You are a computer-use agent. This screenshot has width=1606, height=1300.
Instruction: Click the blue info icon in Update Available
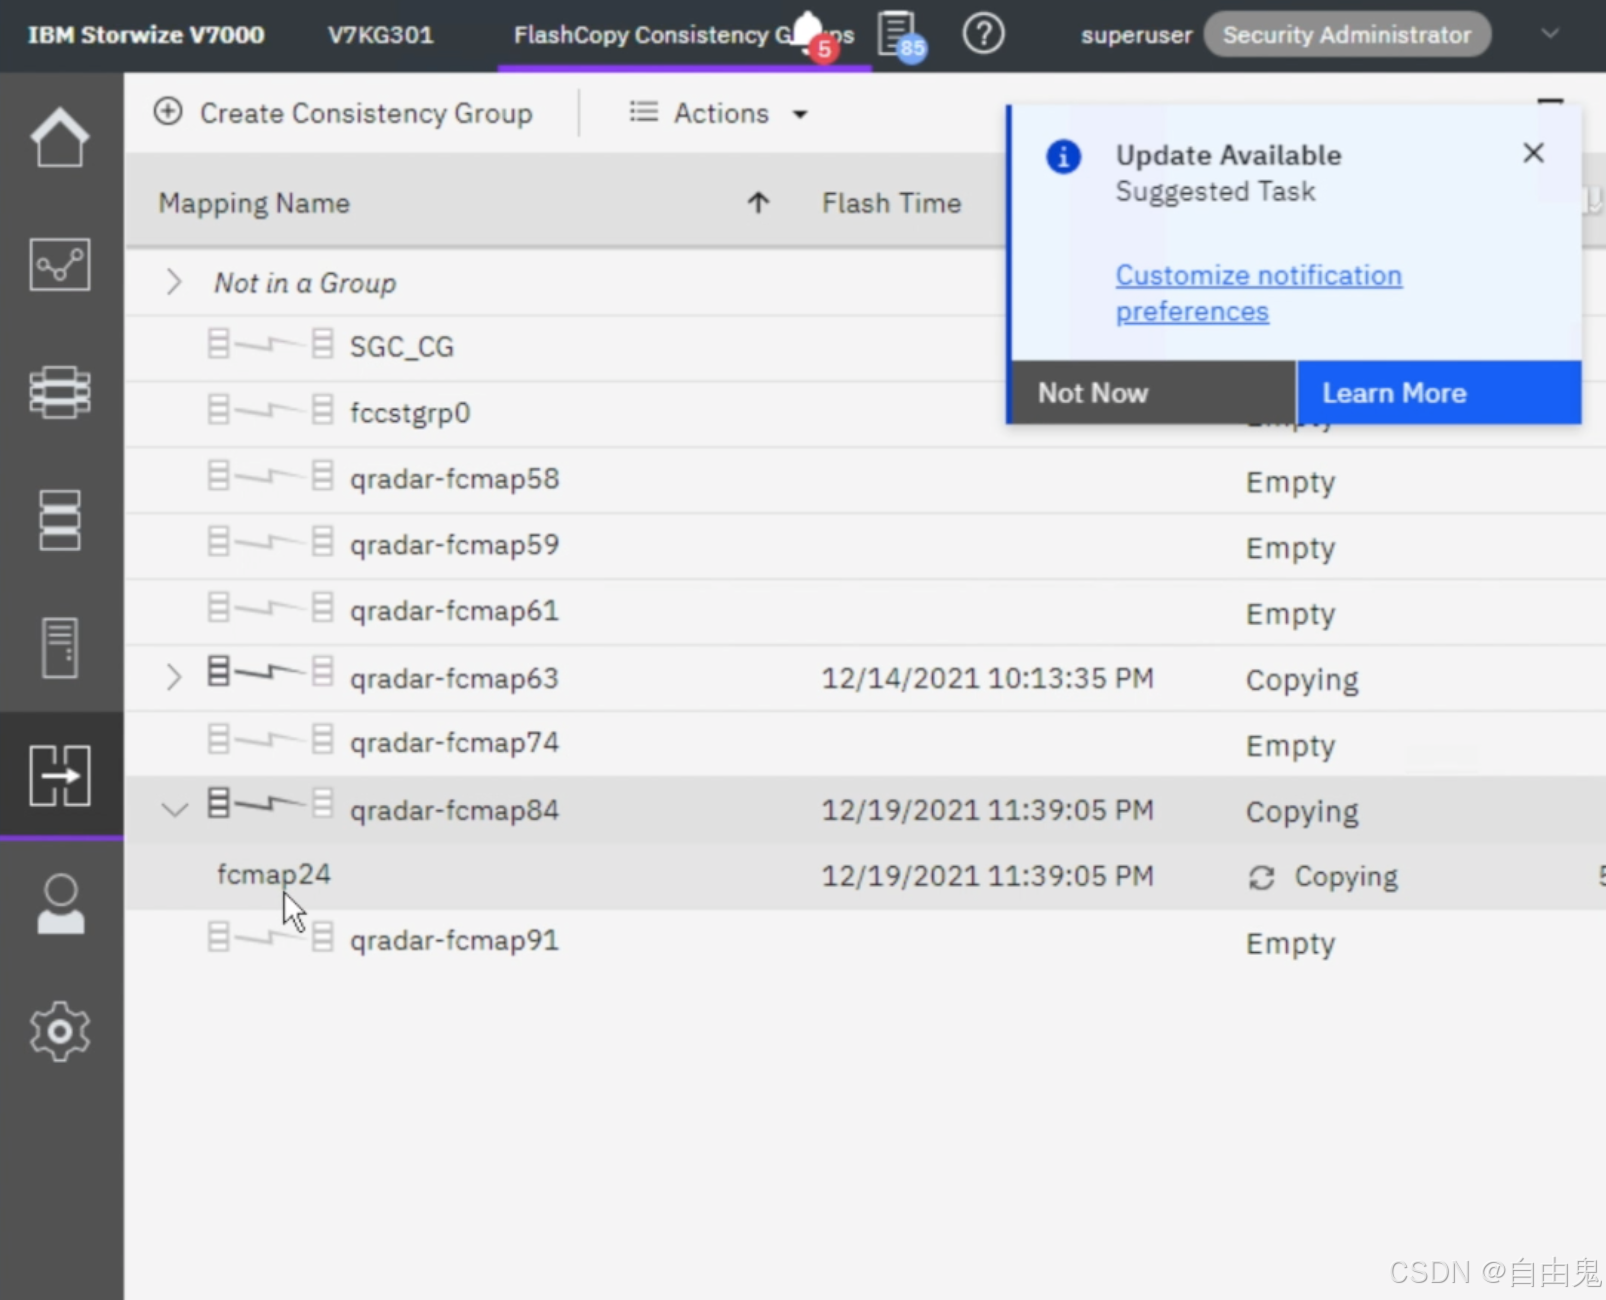point(1063,157)
